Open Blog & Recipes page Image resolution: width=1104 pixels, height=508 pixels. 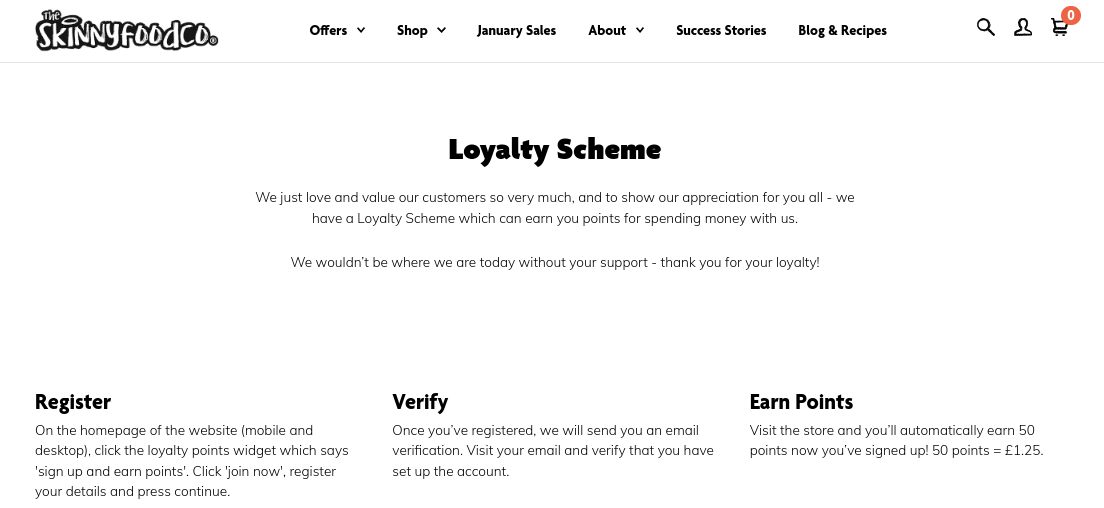(842, 30)
